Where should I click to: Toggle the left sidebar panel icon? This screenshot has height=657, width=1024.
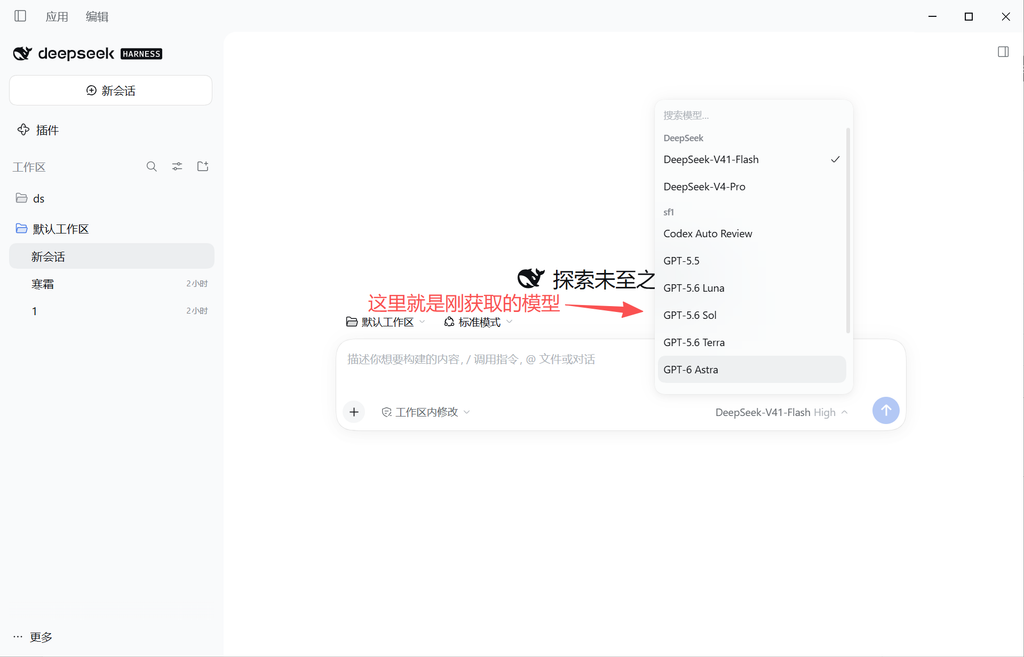pyautogui.click(x=20, y=16)
